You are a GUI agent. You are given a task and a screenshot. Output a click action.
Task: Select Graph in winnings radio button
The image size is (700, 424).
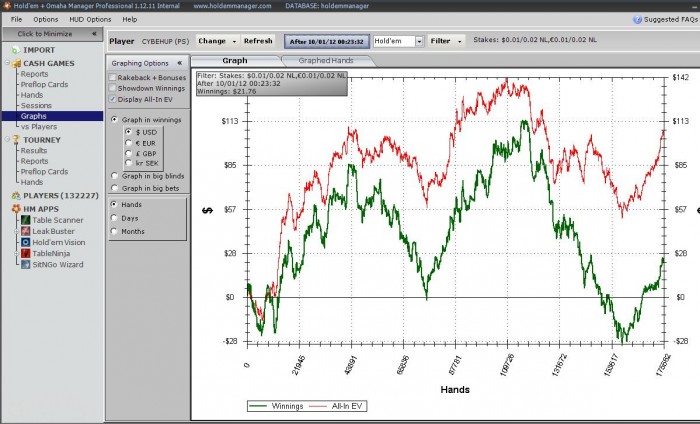[115, 120]
